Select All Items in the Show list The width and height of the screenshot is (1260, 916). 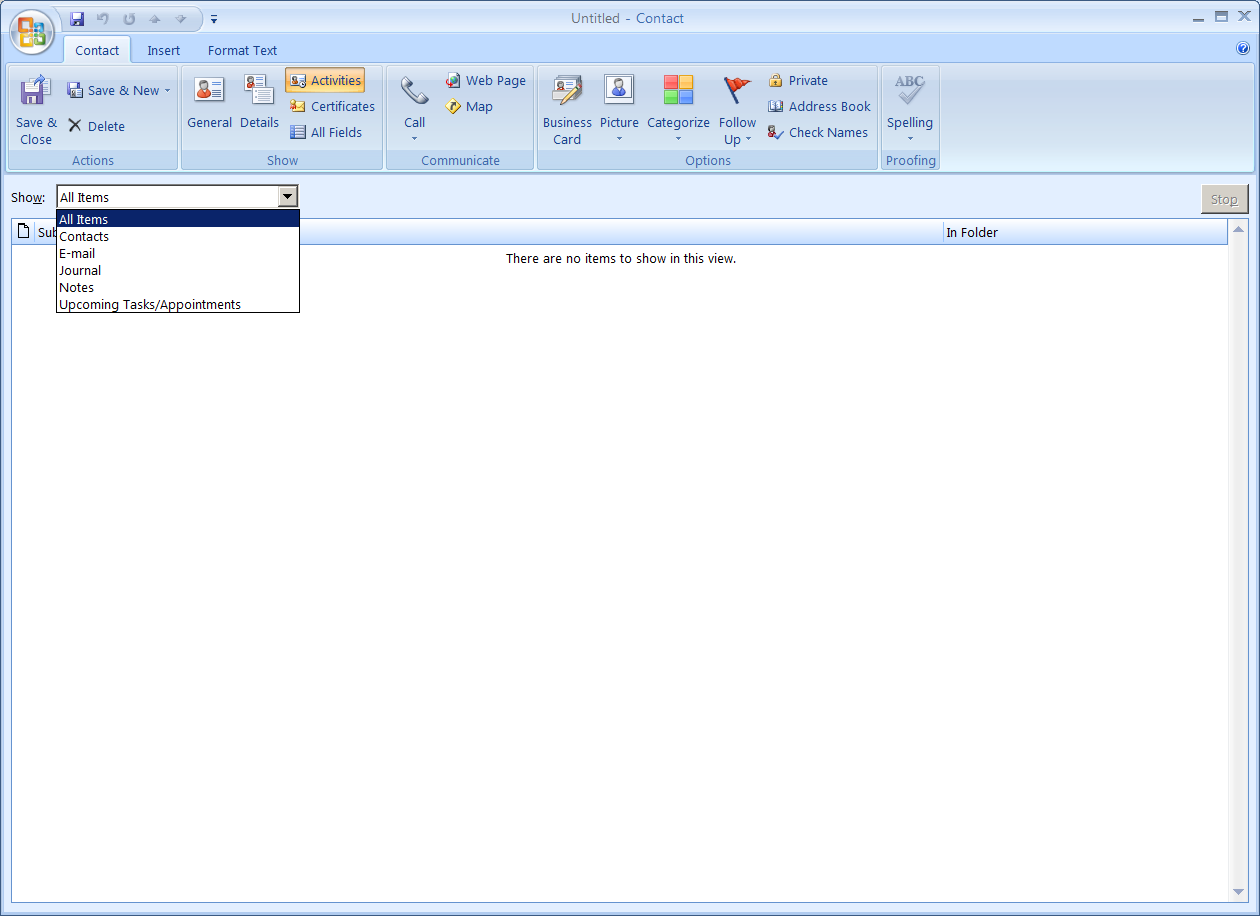[x=178, y=219]
